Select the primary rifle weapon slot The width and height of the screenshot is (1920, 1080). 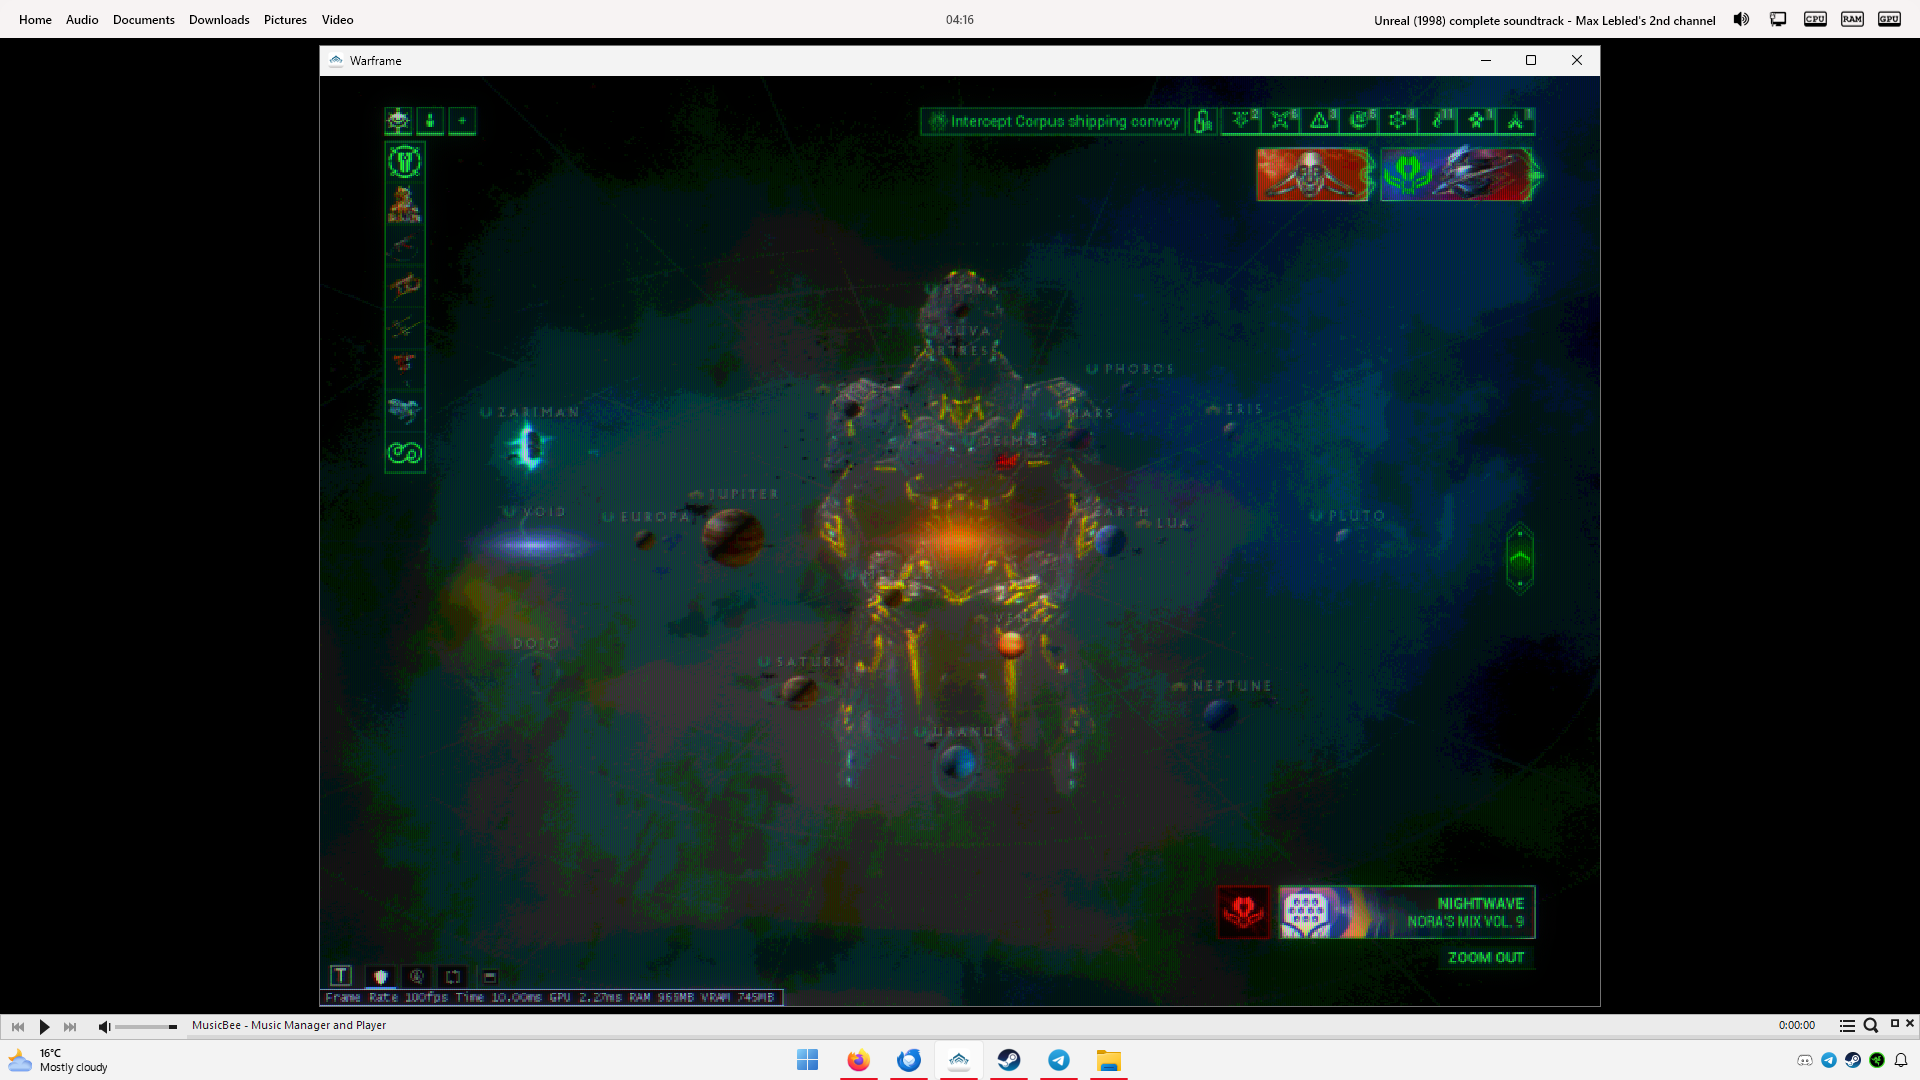[405, 245]
